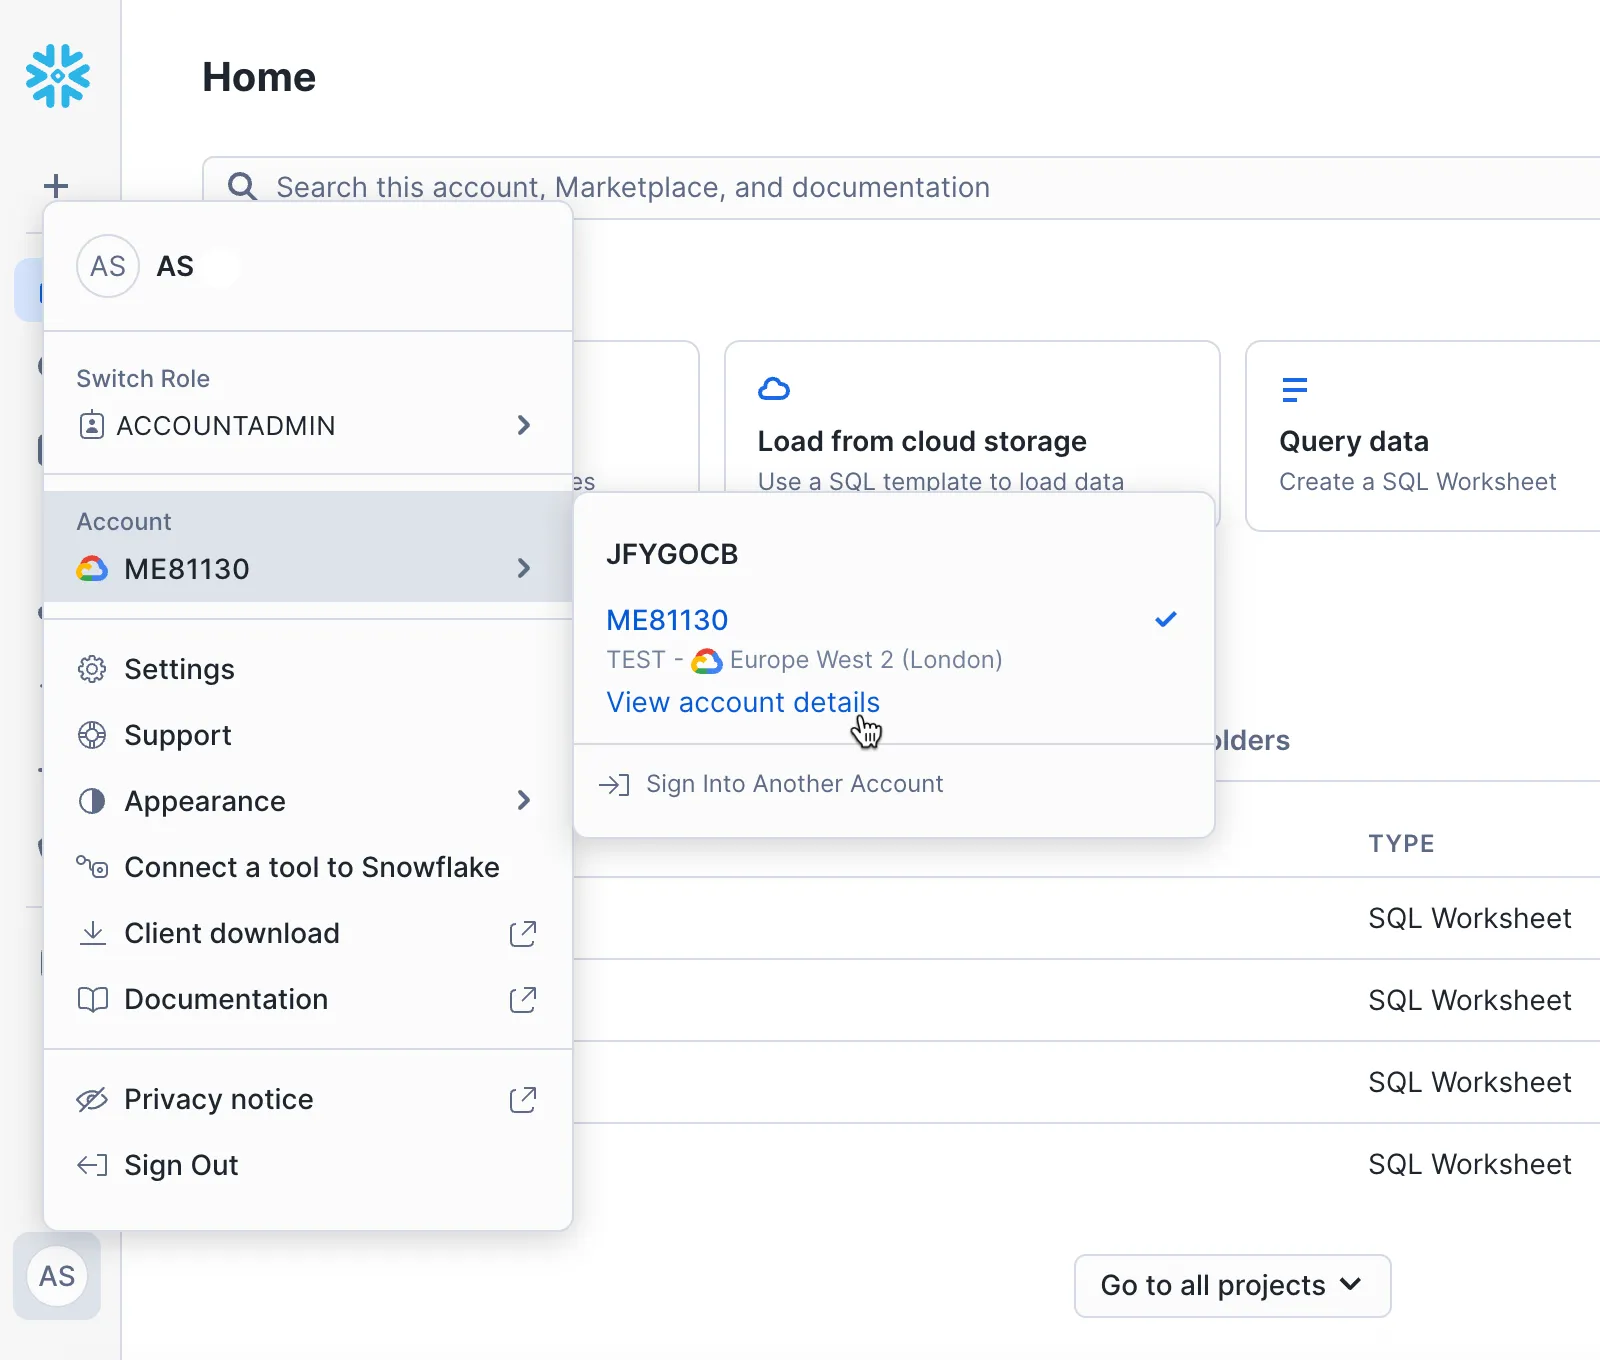Click the View account details link
The image size is (1600, 1360).
[743, 702]
